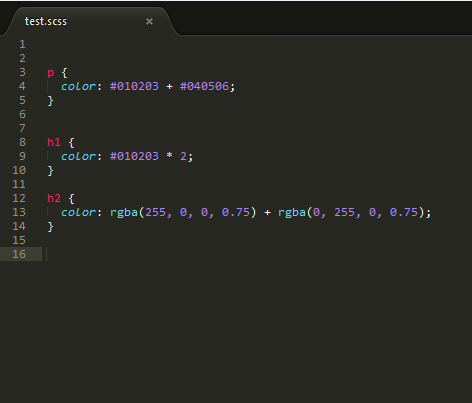Click the 255 in the first rgba
The height and width of the screenshot is (403, 472).
pyautogui.click(x=155, y=212)
